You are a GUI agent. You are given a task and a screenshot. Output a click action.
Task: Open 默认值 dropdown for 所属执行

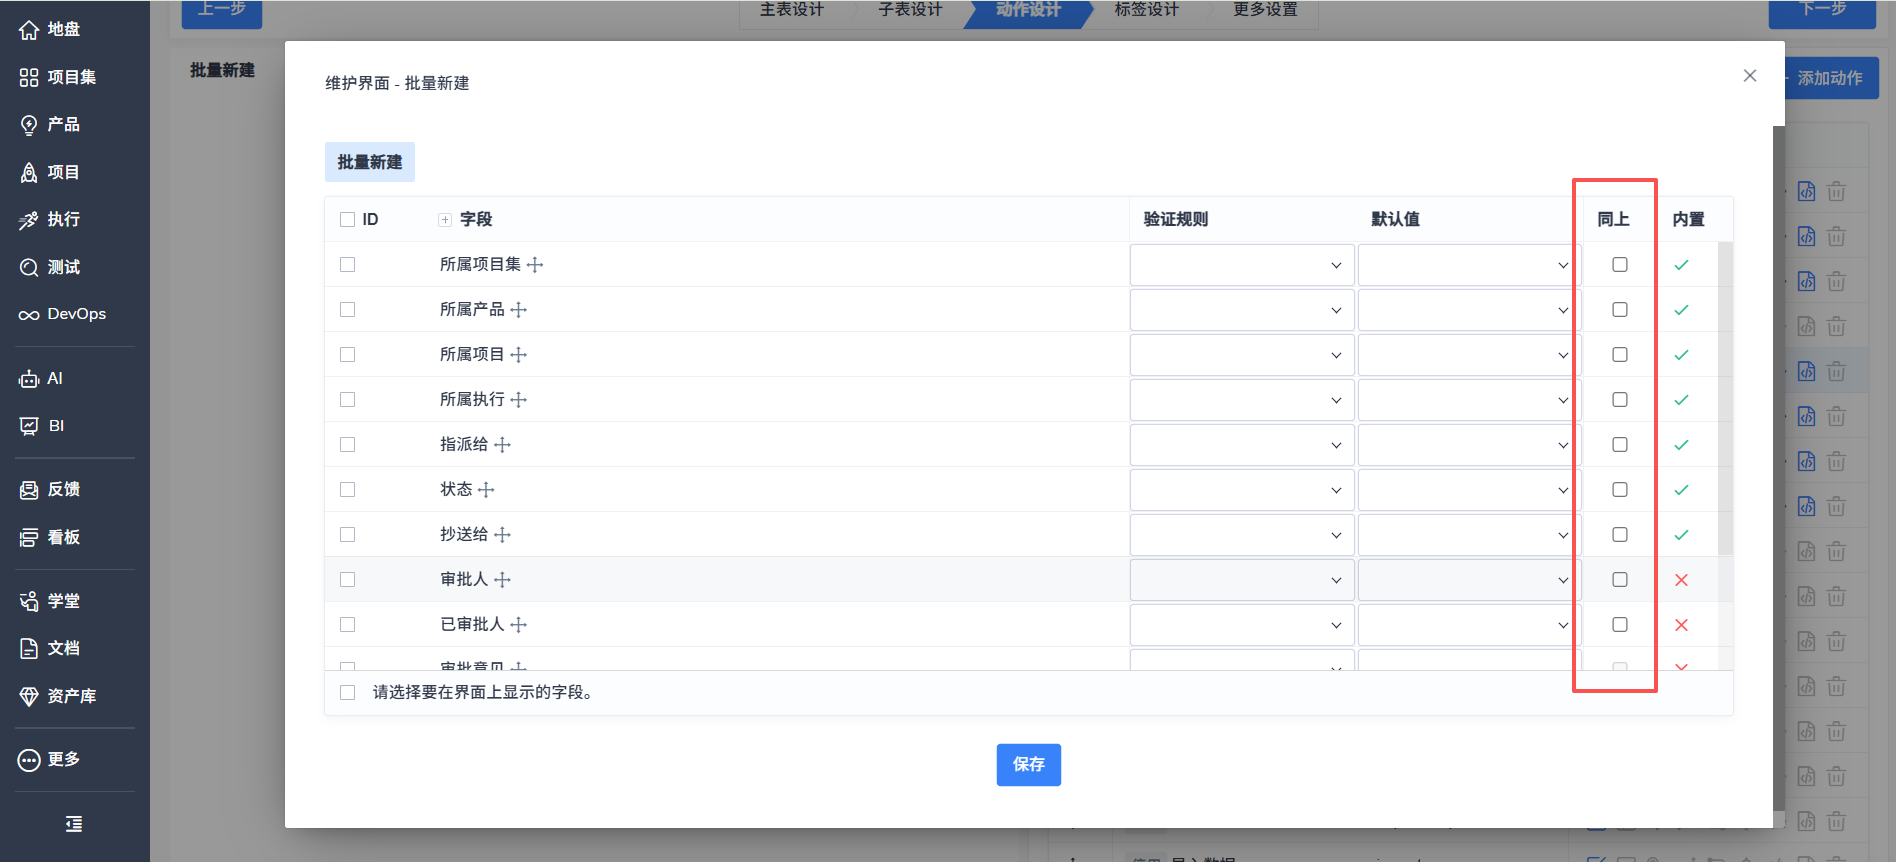pyautogui.click(x=1468, y=400)
